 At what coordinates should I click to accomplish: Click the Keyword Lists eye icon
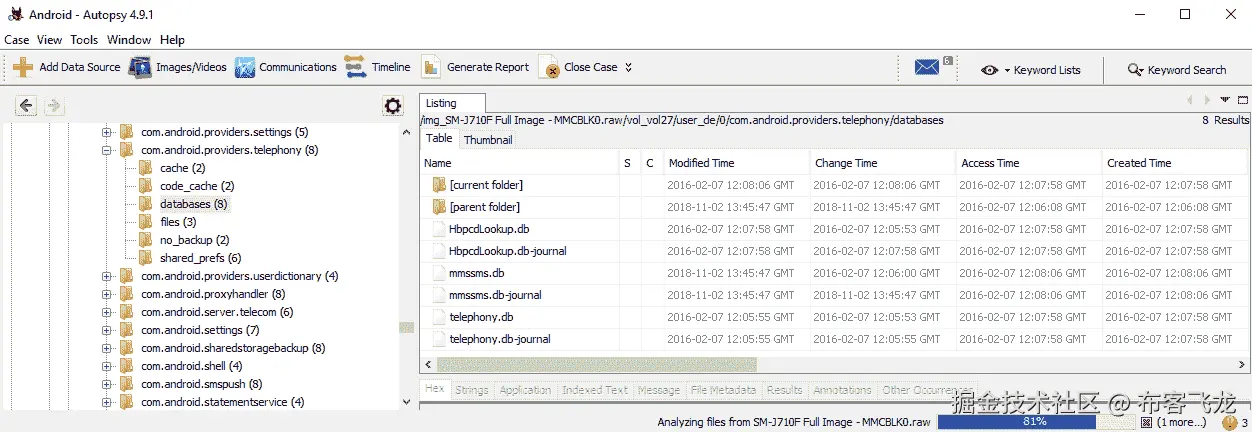(x=989, y=70)
